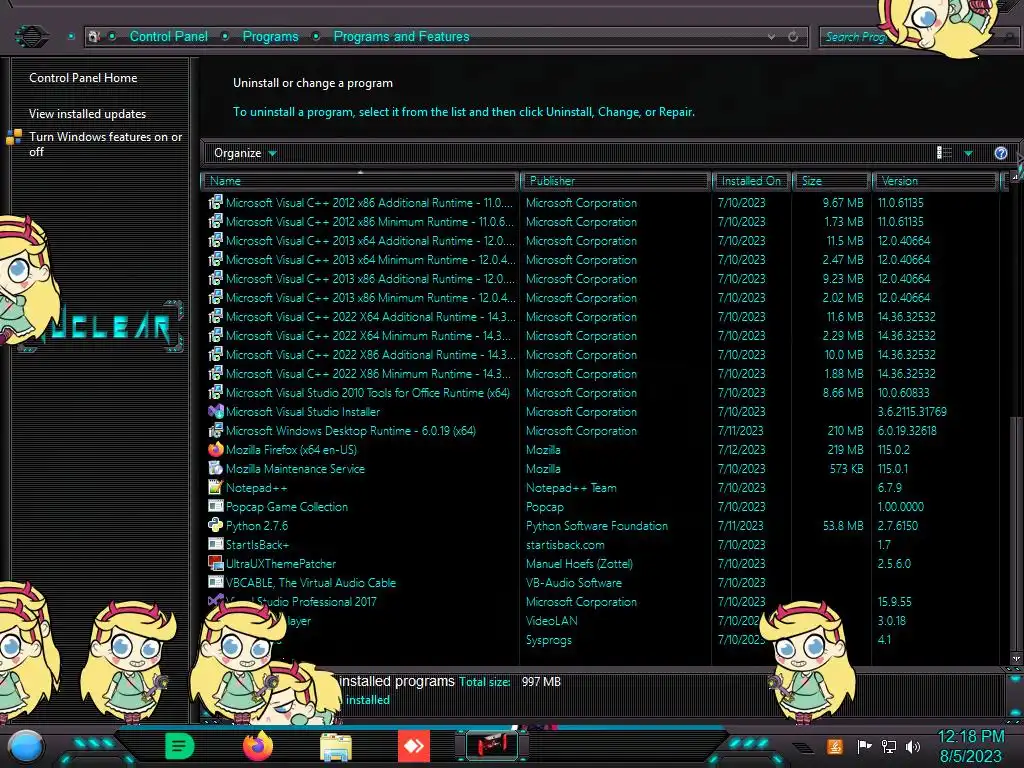The height and width of the screenshot is (768, 1024).
Task: Select the StartIsBack+ icon
Action: (216, 544)
